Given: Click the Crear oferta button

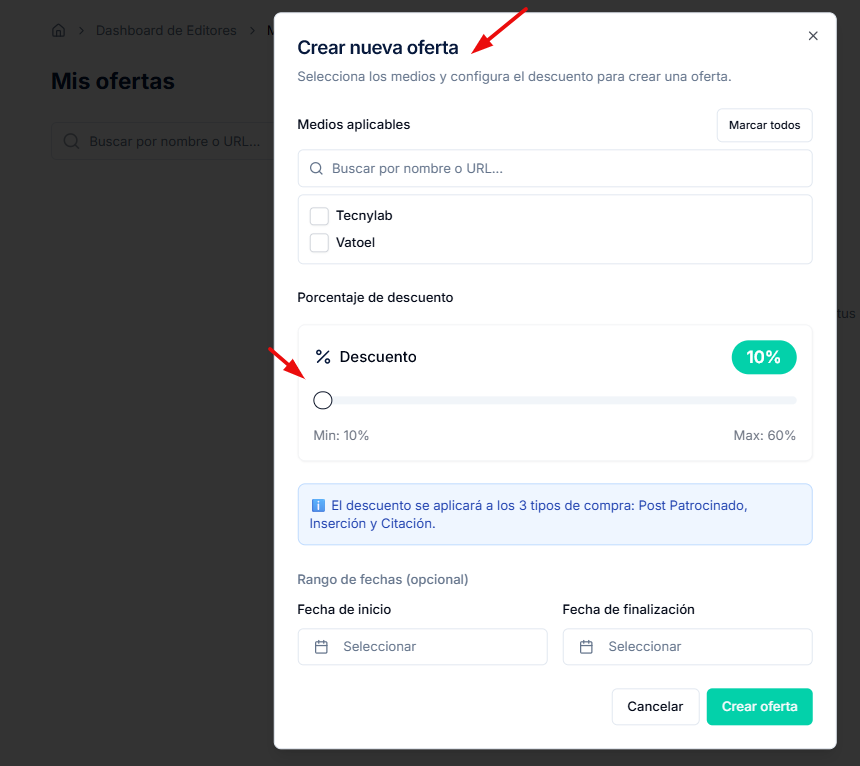Looking at the screenshot, I should coord(759,706).
